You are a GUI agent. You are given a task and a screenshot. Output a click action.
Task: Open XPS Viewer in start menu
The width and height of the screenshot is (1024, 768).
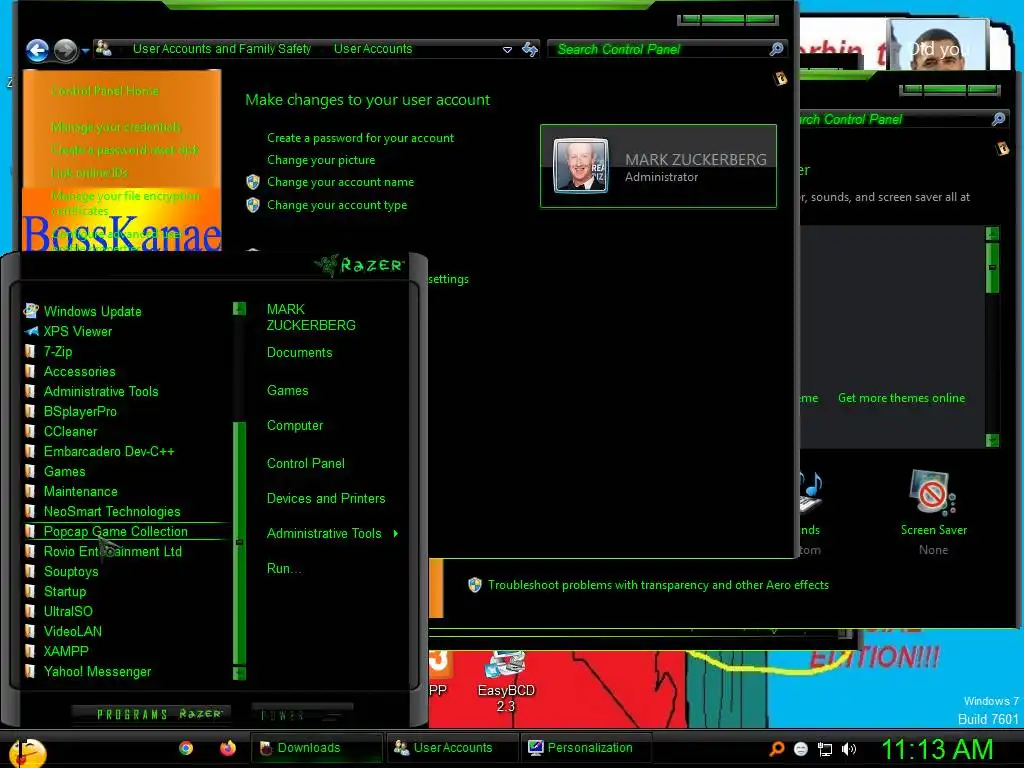[x=78, y=332]
